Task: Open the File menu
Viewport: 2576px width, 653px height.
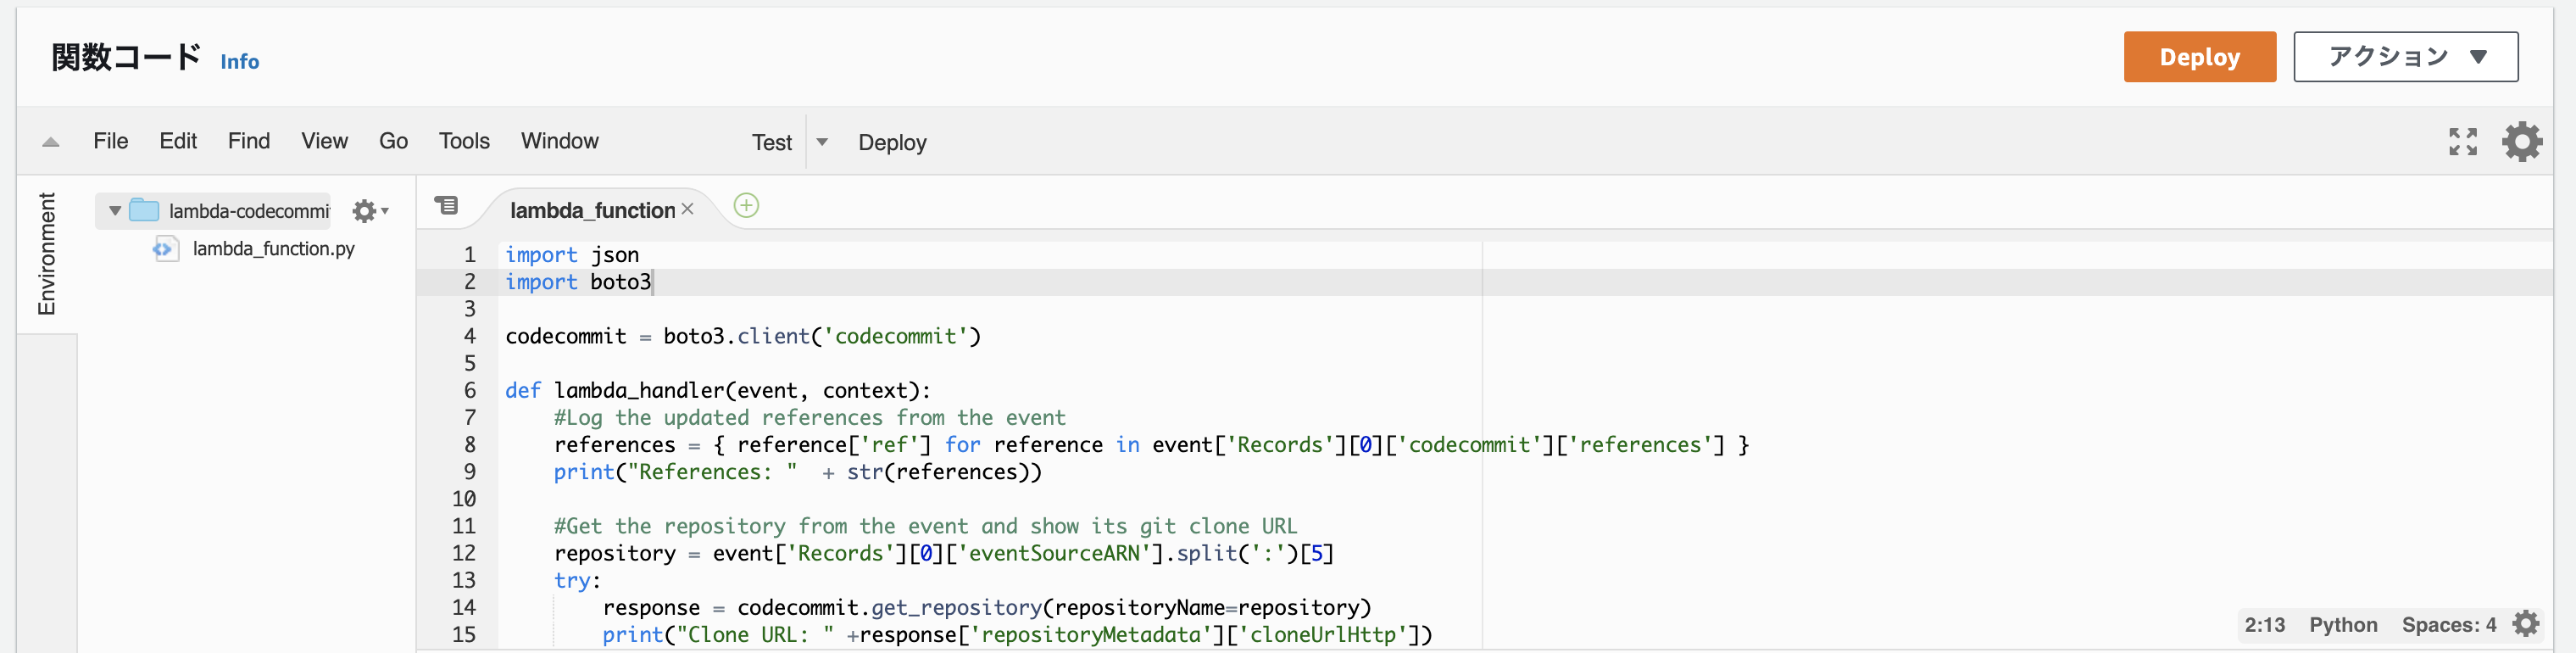Action: [x=111, y=141]
